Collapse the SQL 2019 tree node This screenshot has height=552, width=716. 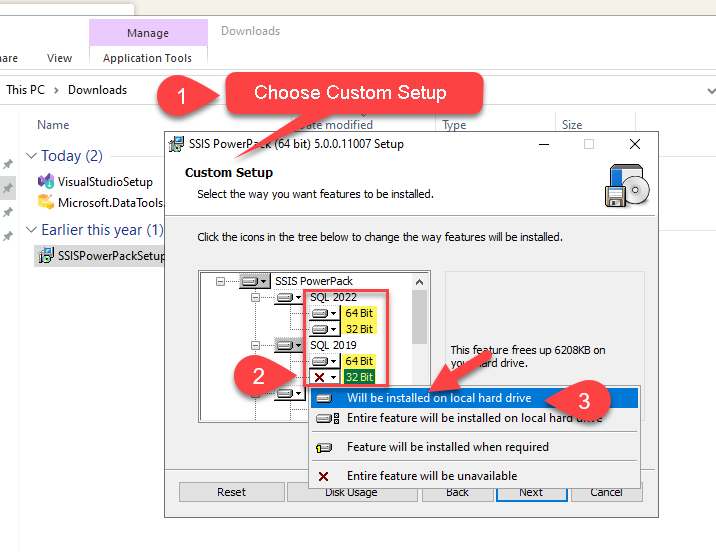point(255,345)
